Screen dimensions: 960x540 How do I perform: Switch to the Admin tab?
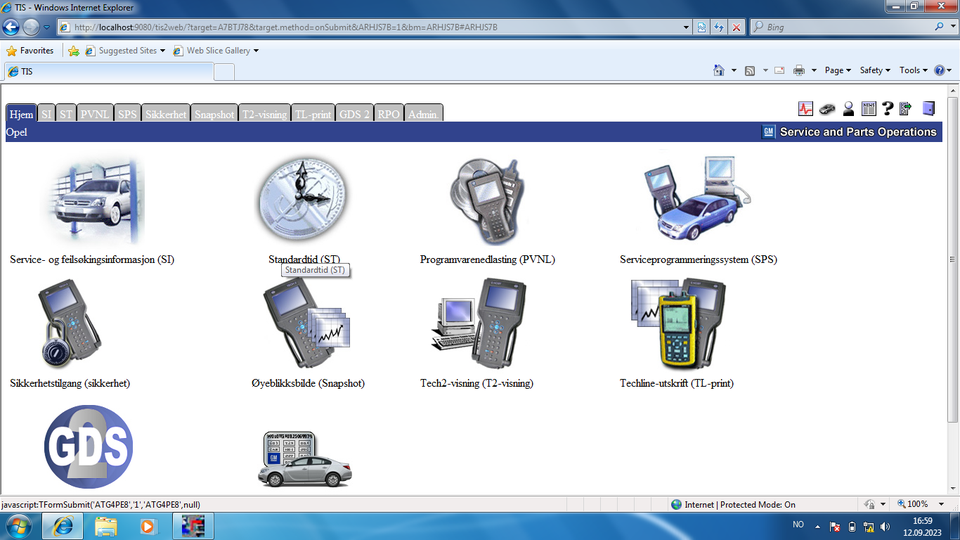tap(423, 114)
